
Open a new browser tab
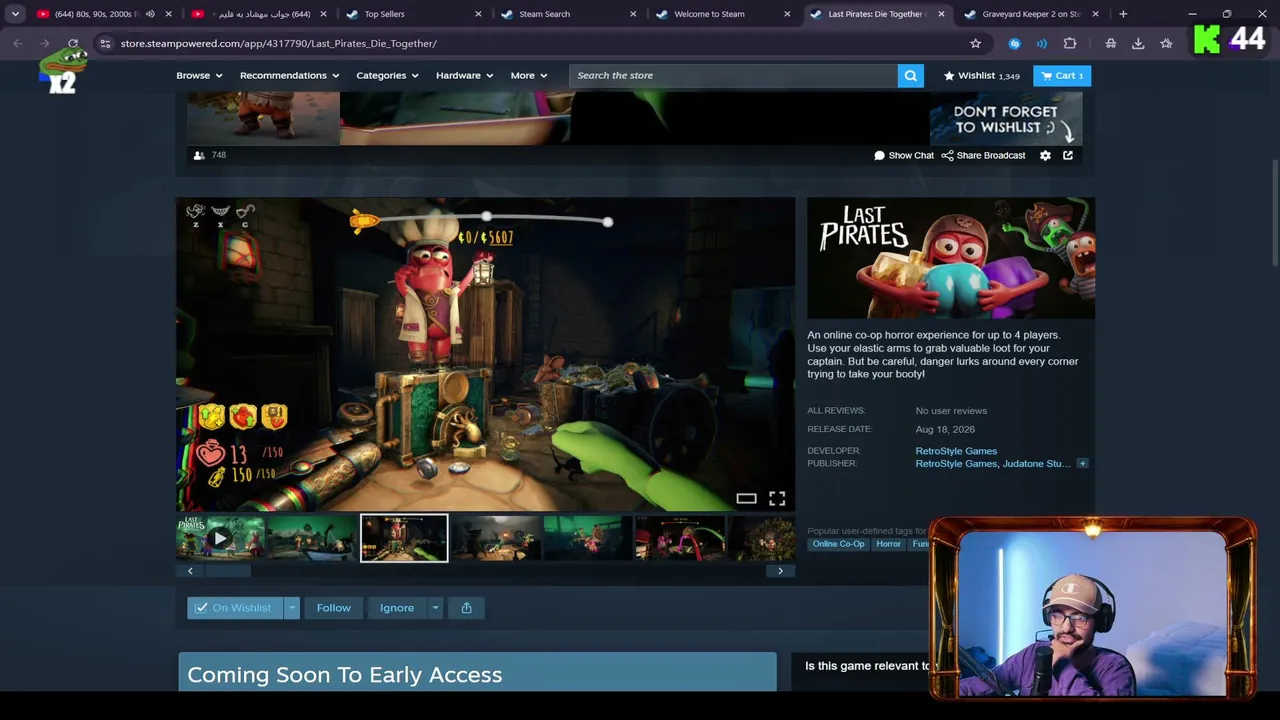pyautogui.click(x=1123, y=14)
